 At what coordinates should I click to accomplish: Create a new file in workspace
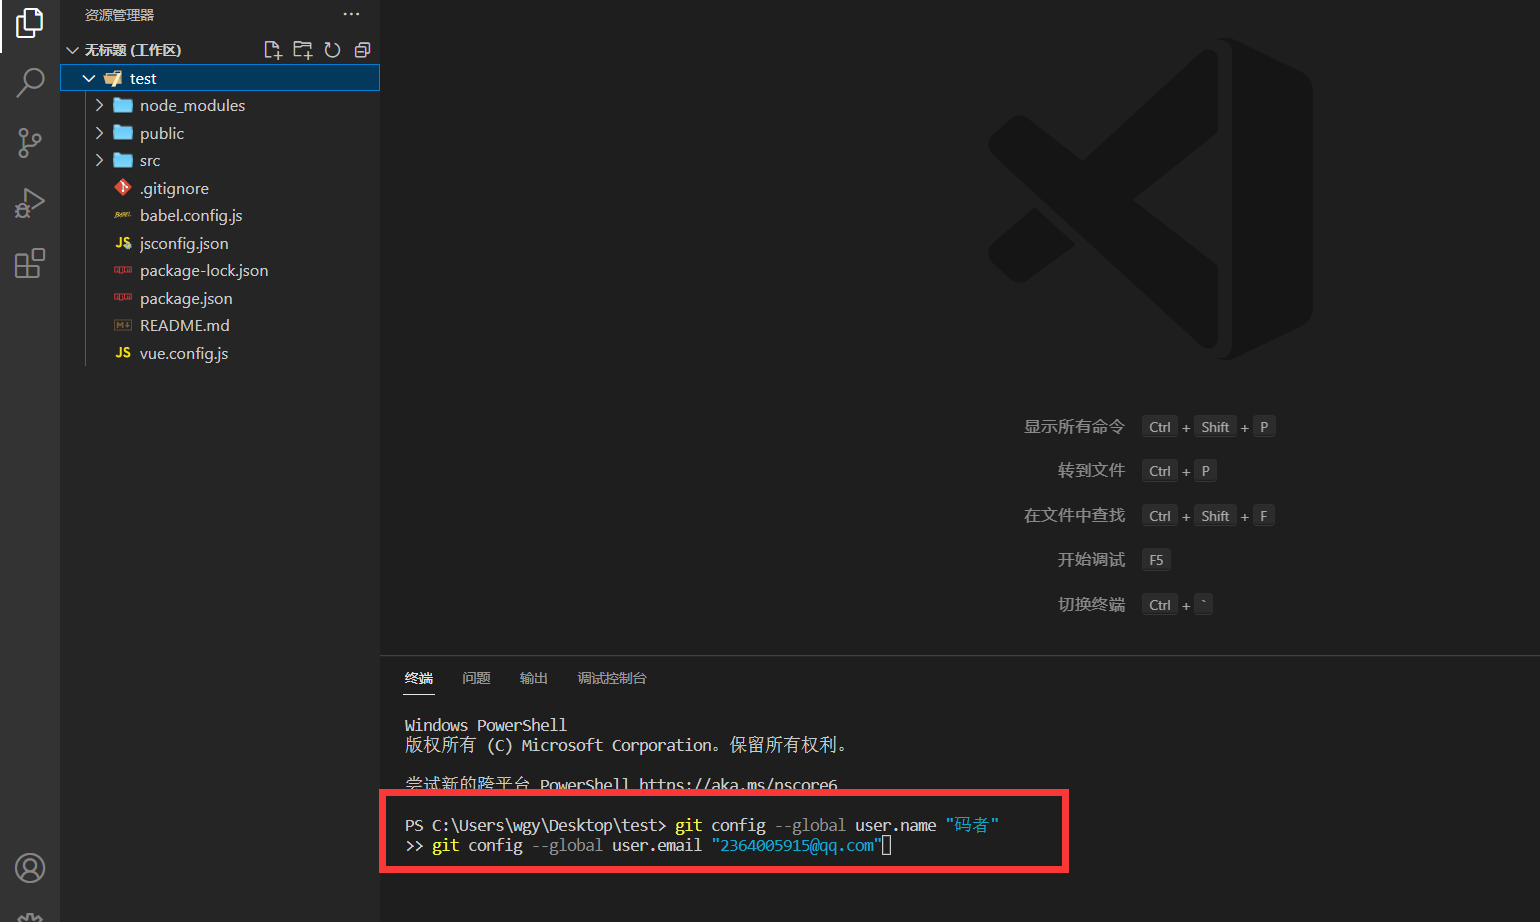[x=272, y=50]
